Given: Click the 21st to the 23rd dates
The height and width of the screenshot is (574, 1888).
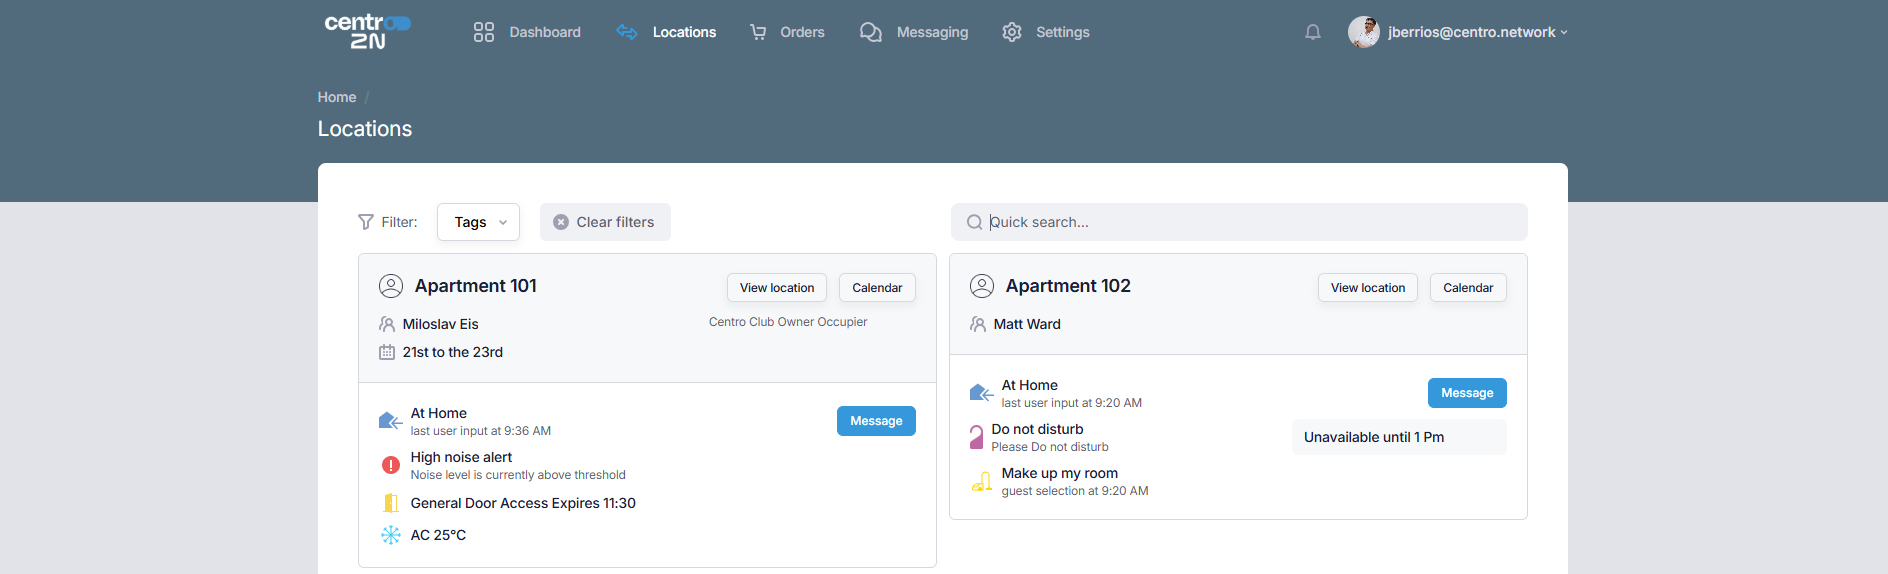Looking at the screenshot, I should pos(453,352).
